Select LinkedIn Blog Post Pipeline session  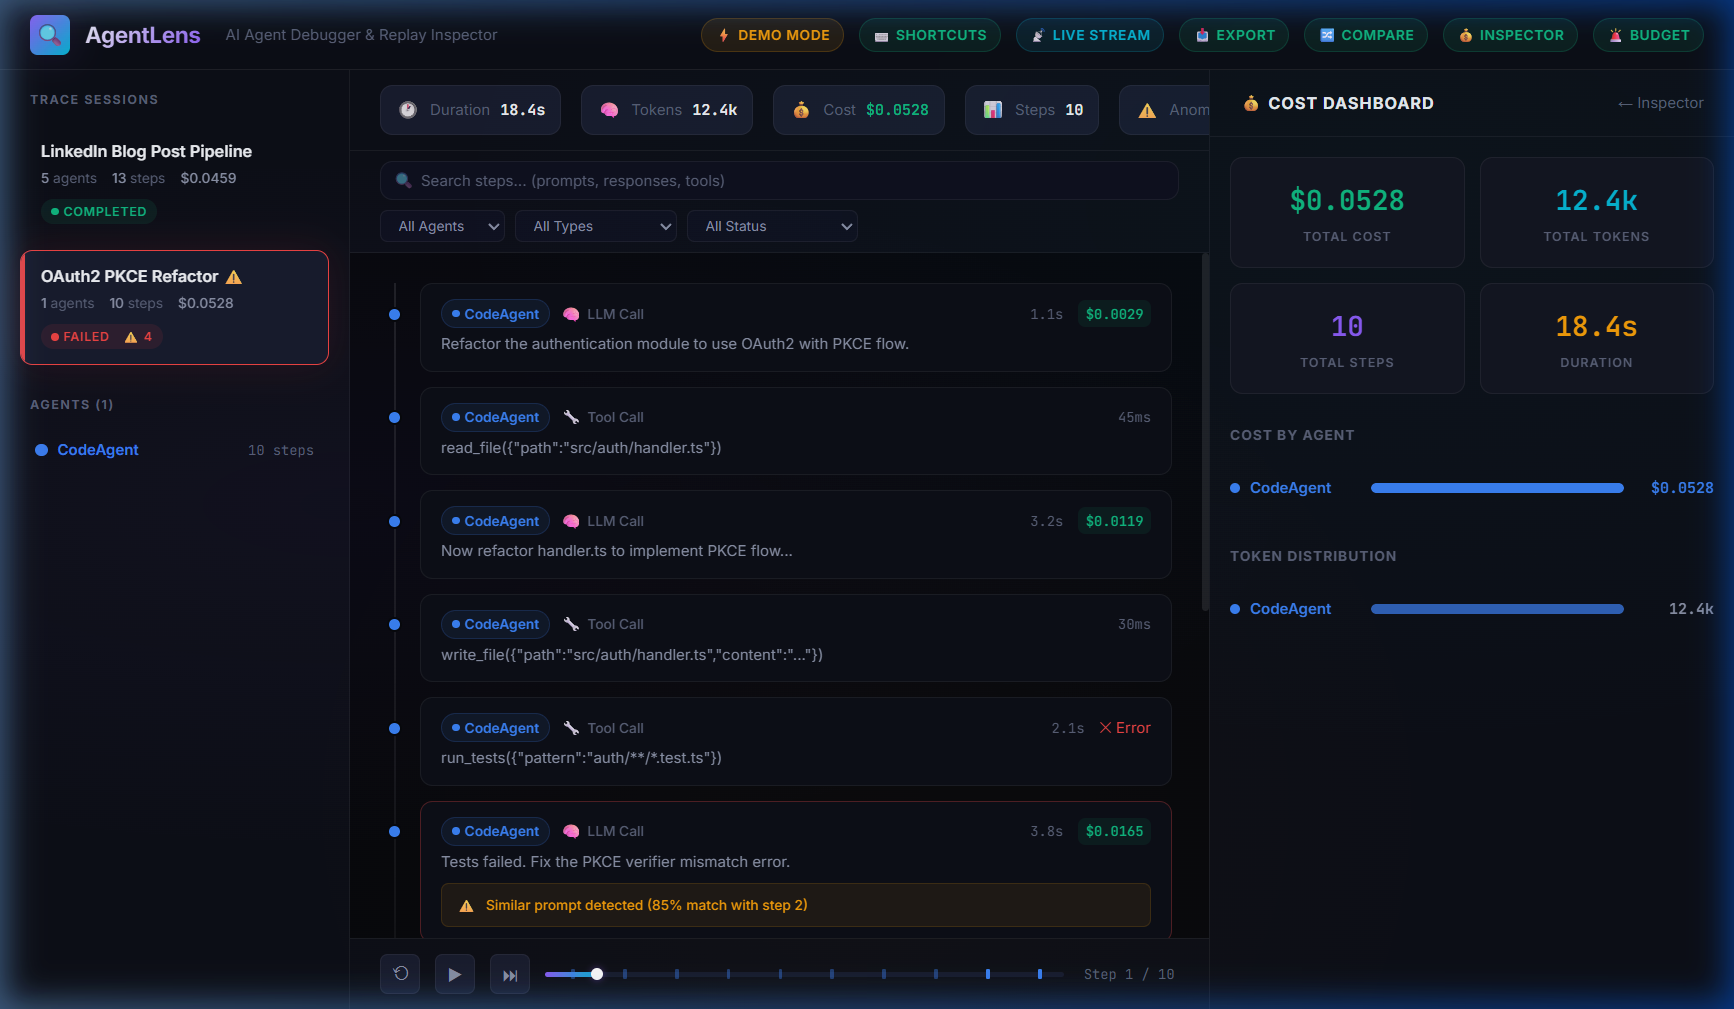click(174, 181)
